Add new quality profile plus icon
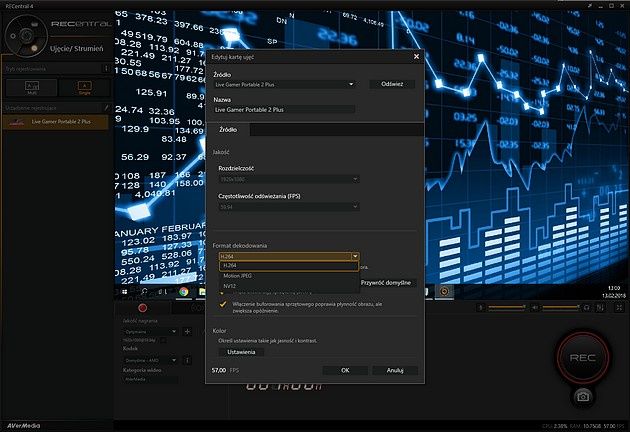Image resolution: width=630 pixels, height=432 pixels. point(187,332)
